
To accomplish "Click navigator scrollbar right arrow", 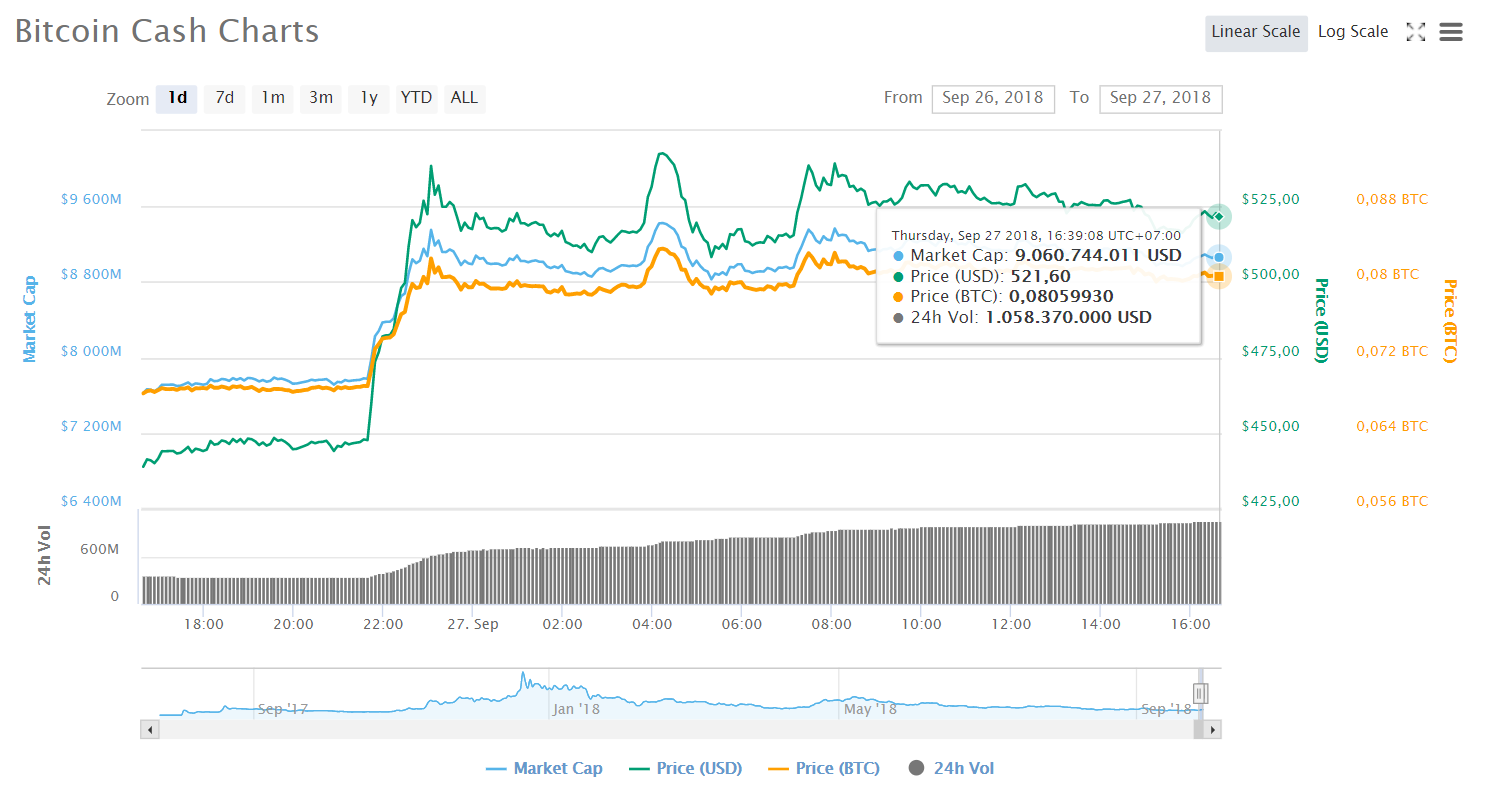I will tap(1213, 731).
